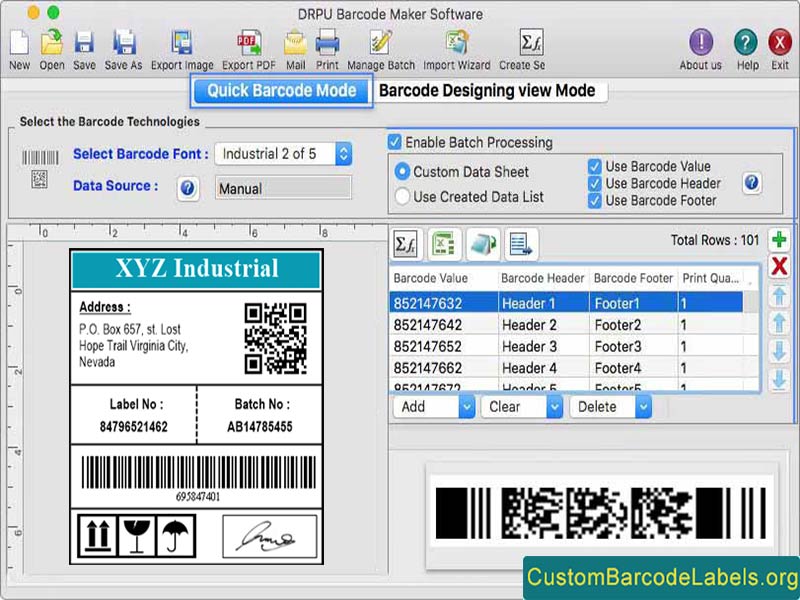The width and height of the screenshot is (800, 600).
Task: Delete rows using the red X icon
Action: coord(781,267)
